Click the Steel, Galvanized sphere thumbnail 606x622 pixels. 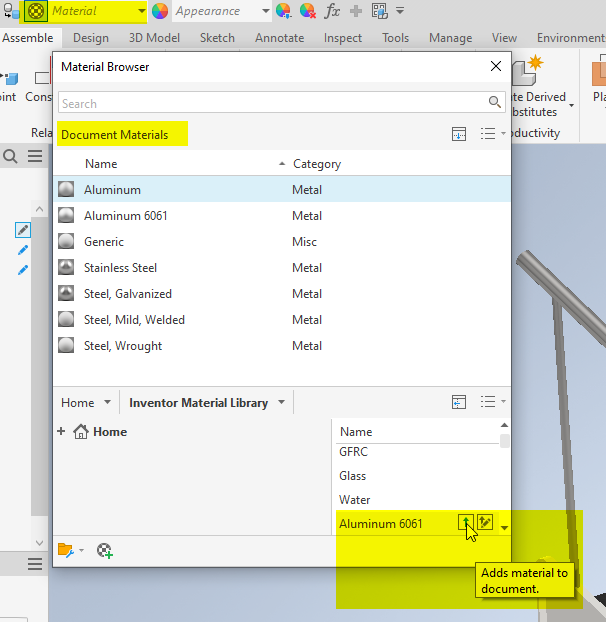pyautogui.click(x=66, y=294)
